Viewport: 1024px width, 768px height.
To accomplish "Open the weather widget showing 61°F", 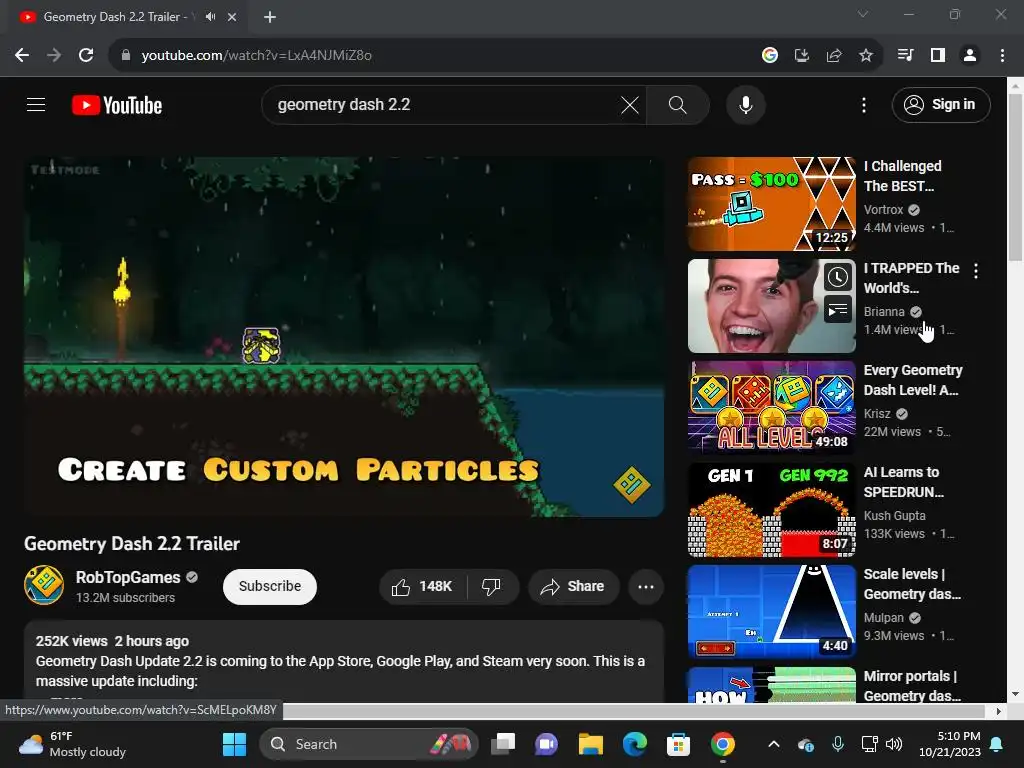I will point(72,744).
